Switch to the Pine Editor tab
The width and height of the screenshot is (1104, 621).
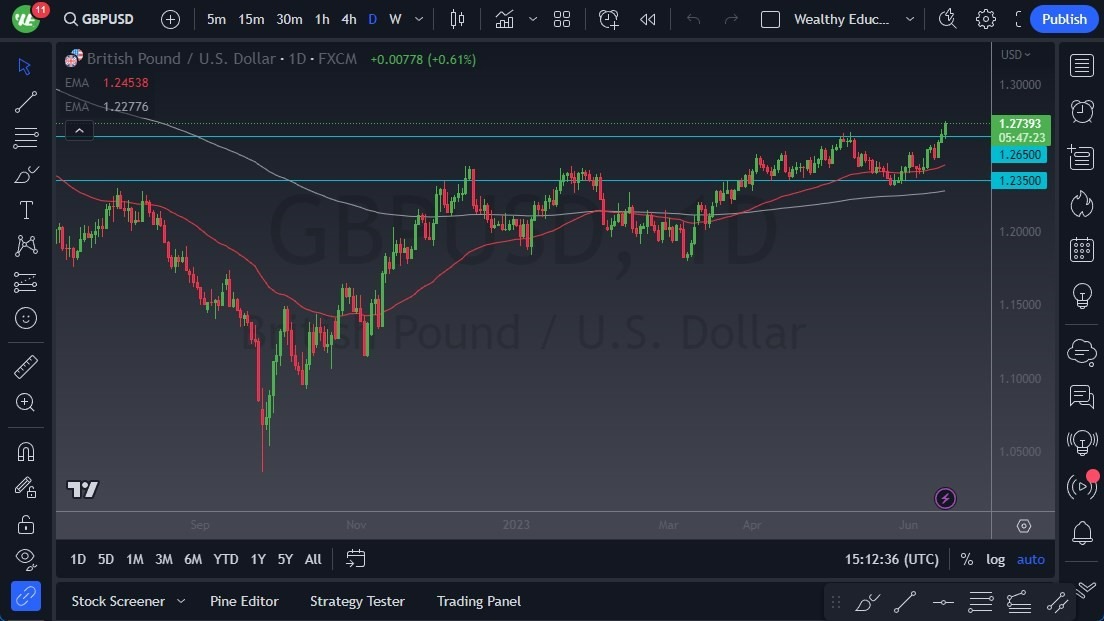[x=244, y=601]
